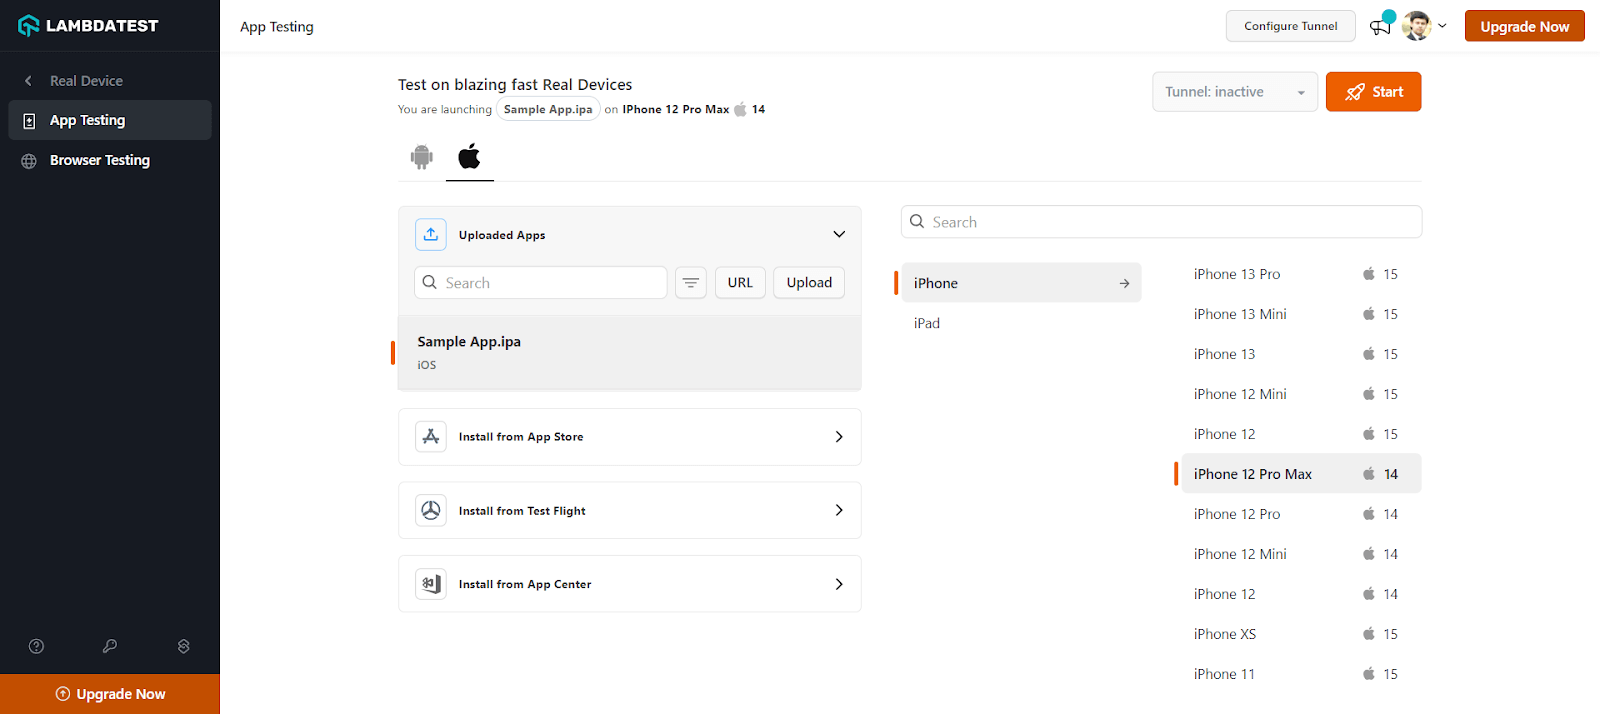
Task: Click the Start button with rocket
Action: 1373,92
